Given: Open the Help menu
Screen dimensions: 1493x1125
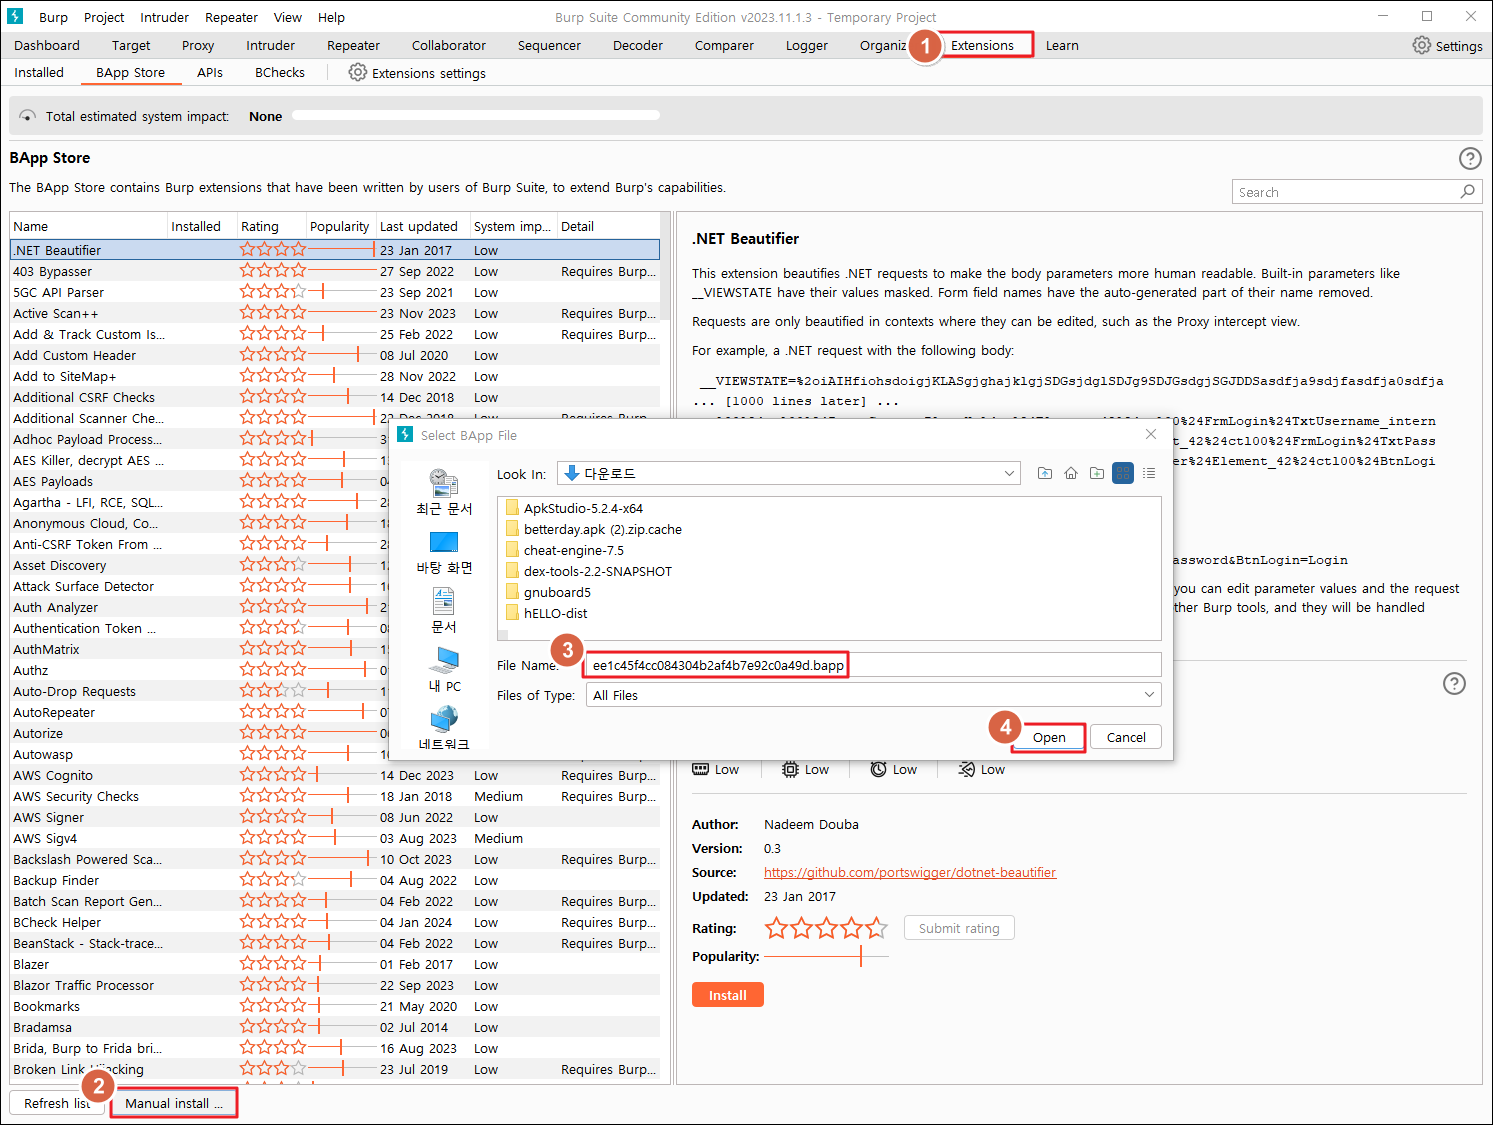Looking at the screenshot, I should [331, 17].
